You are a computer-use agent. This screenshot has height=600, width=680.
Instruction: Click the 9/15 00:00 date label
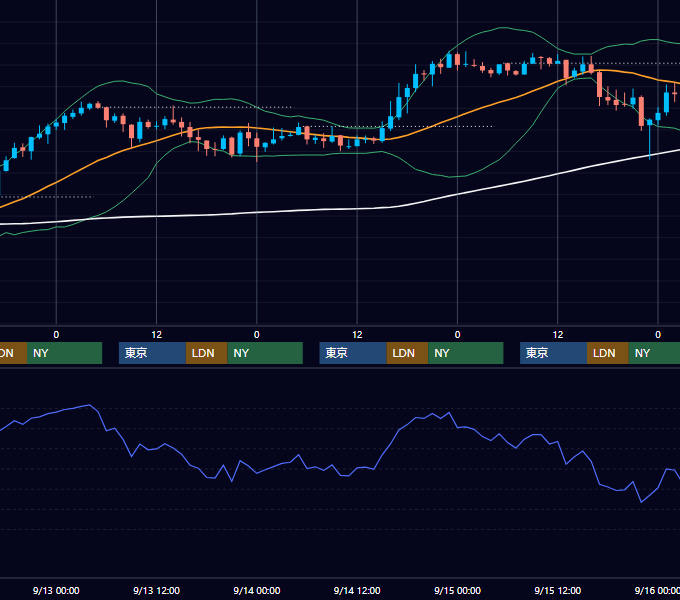[x=458, y=590]
